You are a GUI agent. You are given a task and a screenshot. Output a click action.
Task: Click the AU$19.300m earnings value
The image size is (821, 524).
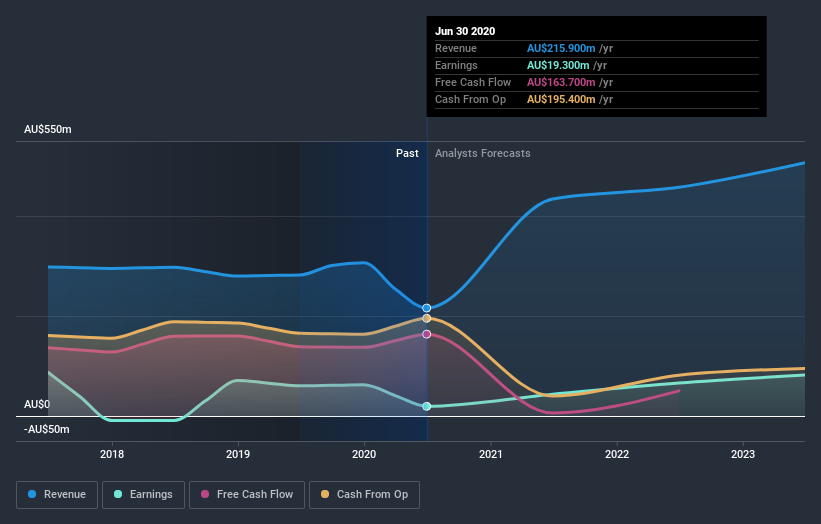pyautogui.click(x=558, y=65)
